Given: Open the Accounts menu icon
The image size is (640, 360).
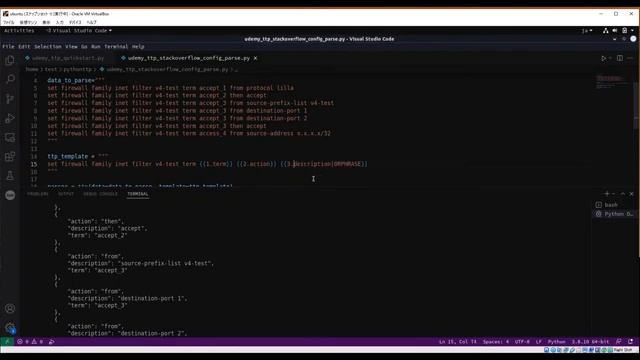Looking at the screenshot, I should (10, 309).
